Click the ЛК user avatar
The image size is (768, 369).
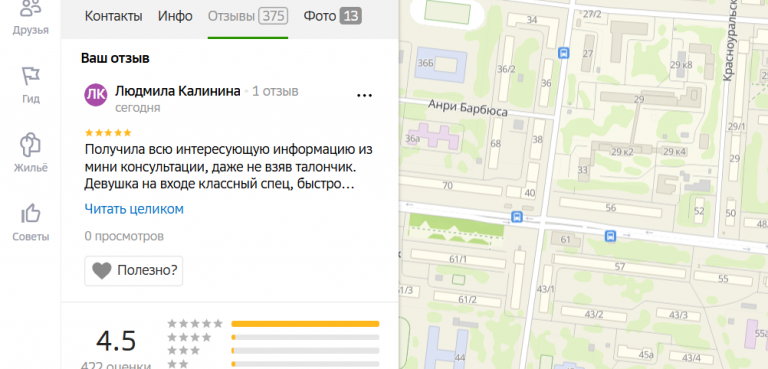pos(96,95)
